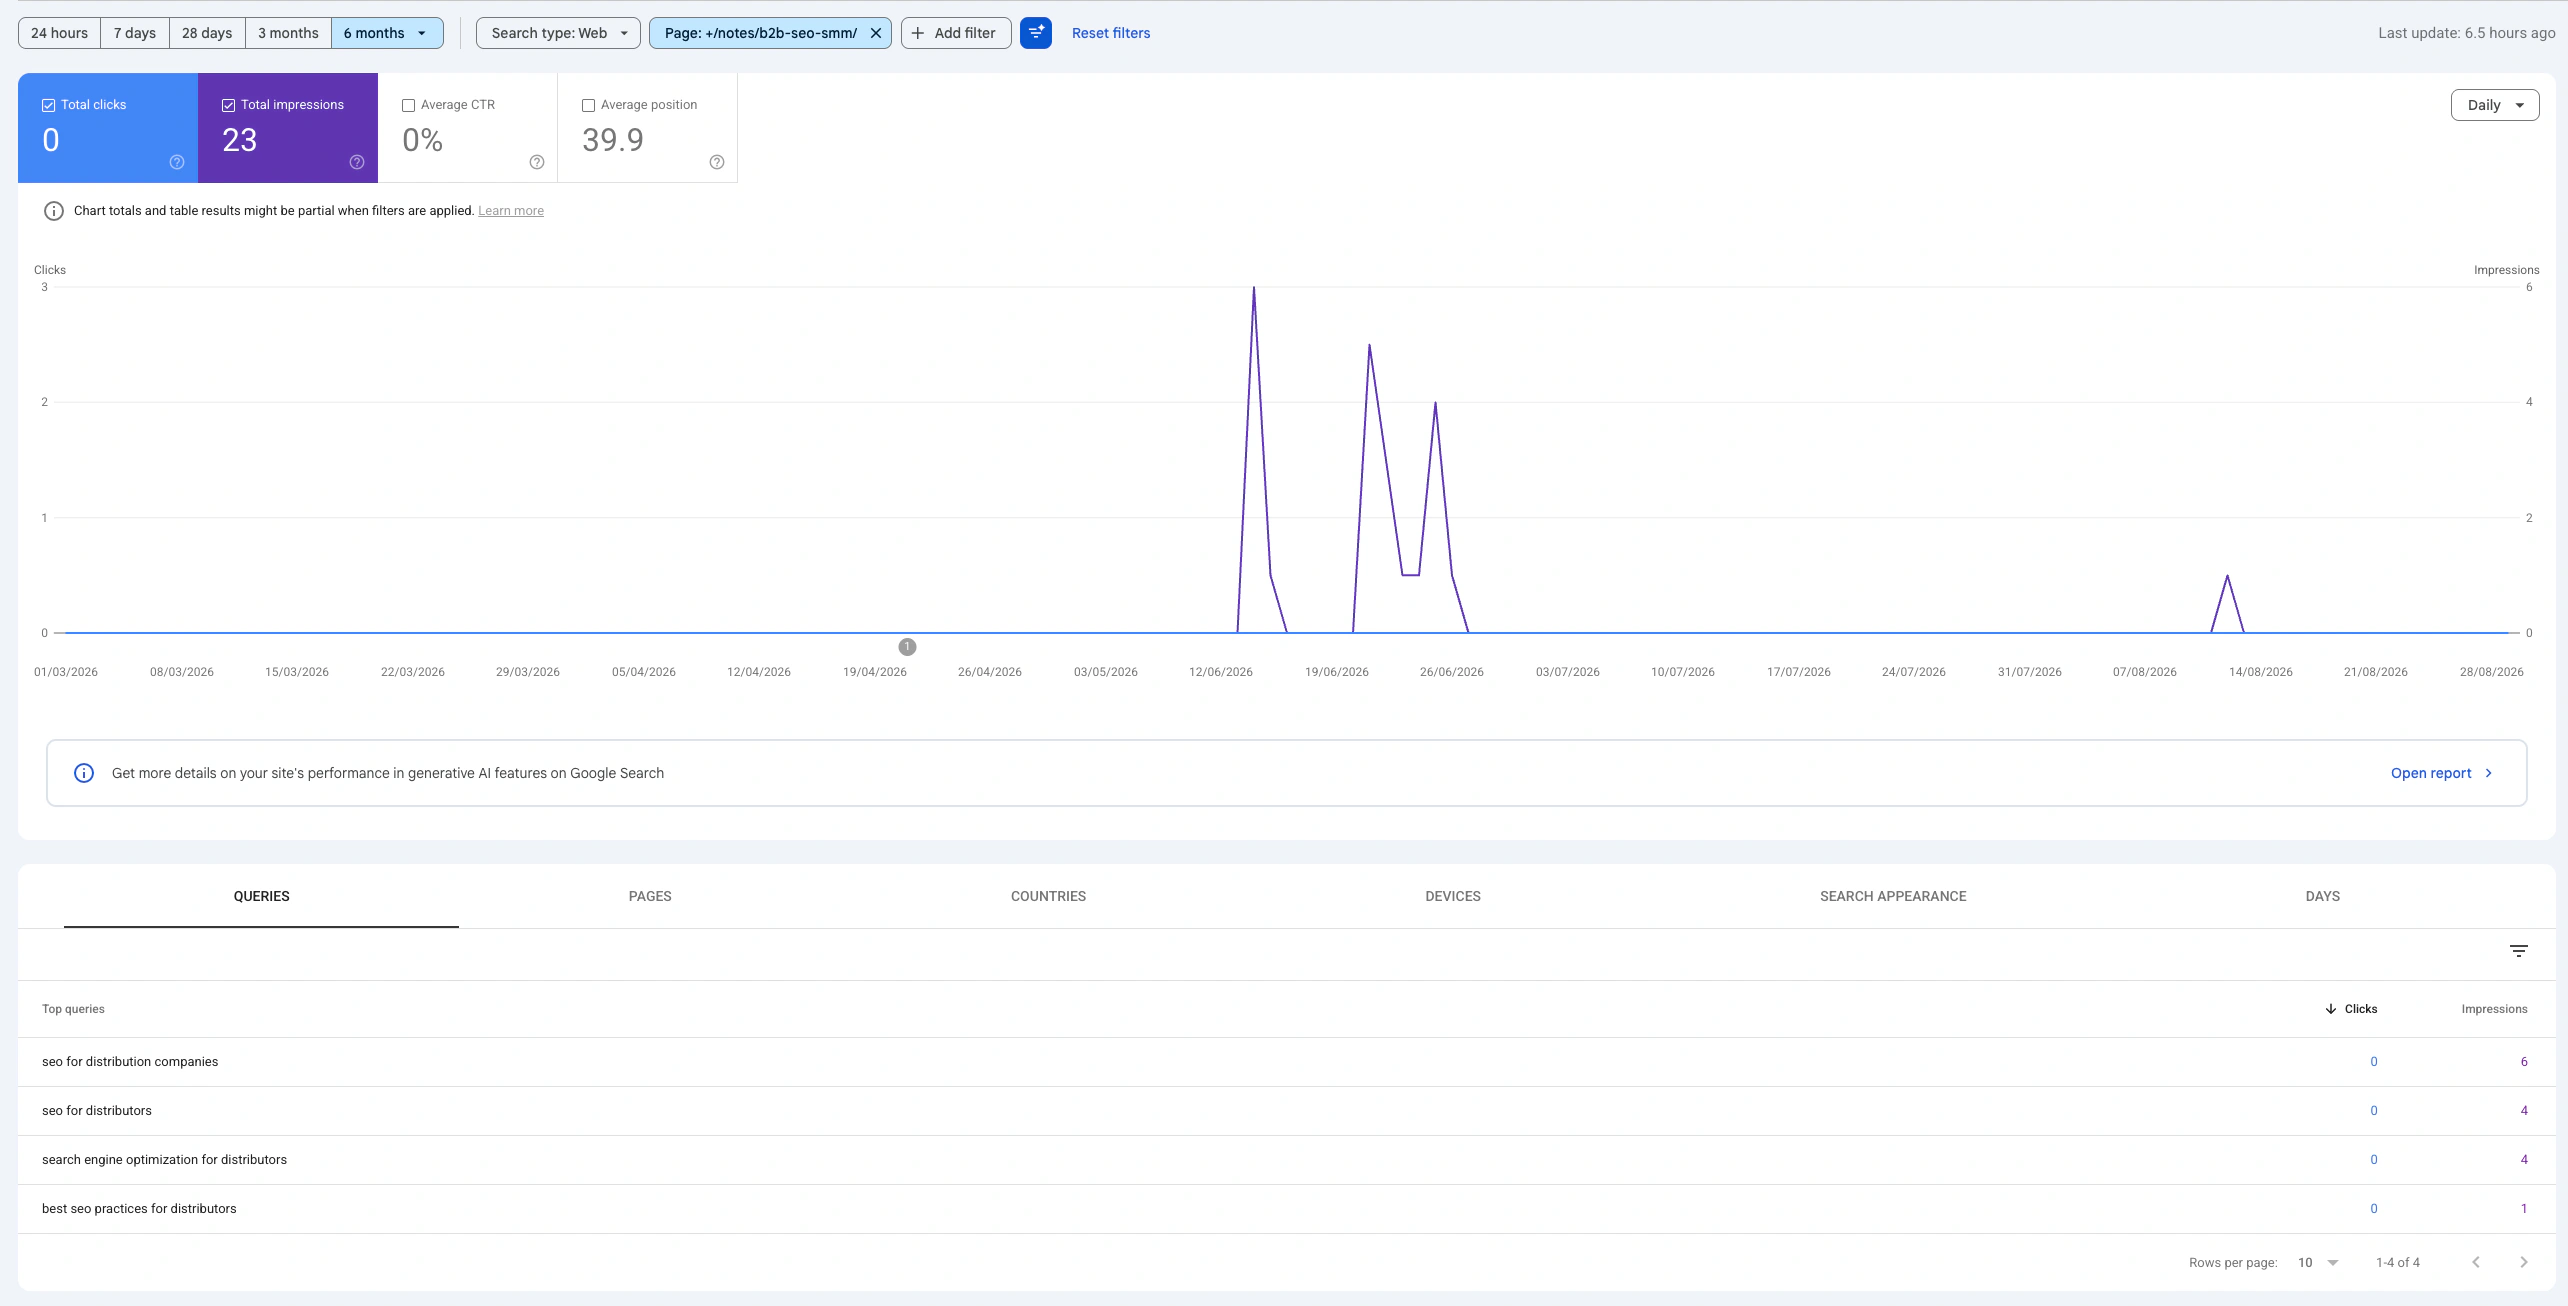Remove the Page b2b-seo-smm filter
This screenshot has height=1306, width=2568.
(876, 33)
